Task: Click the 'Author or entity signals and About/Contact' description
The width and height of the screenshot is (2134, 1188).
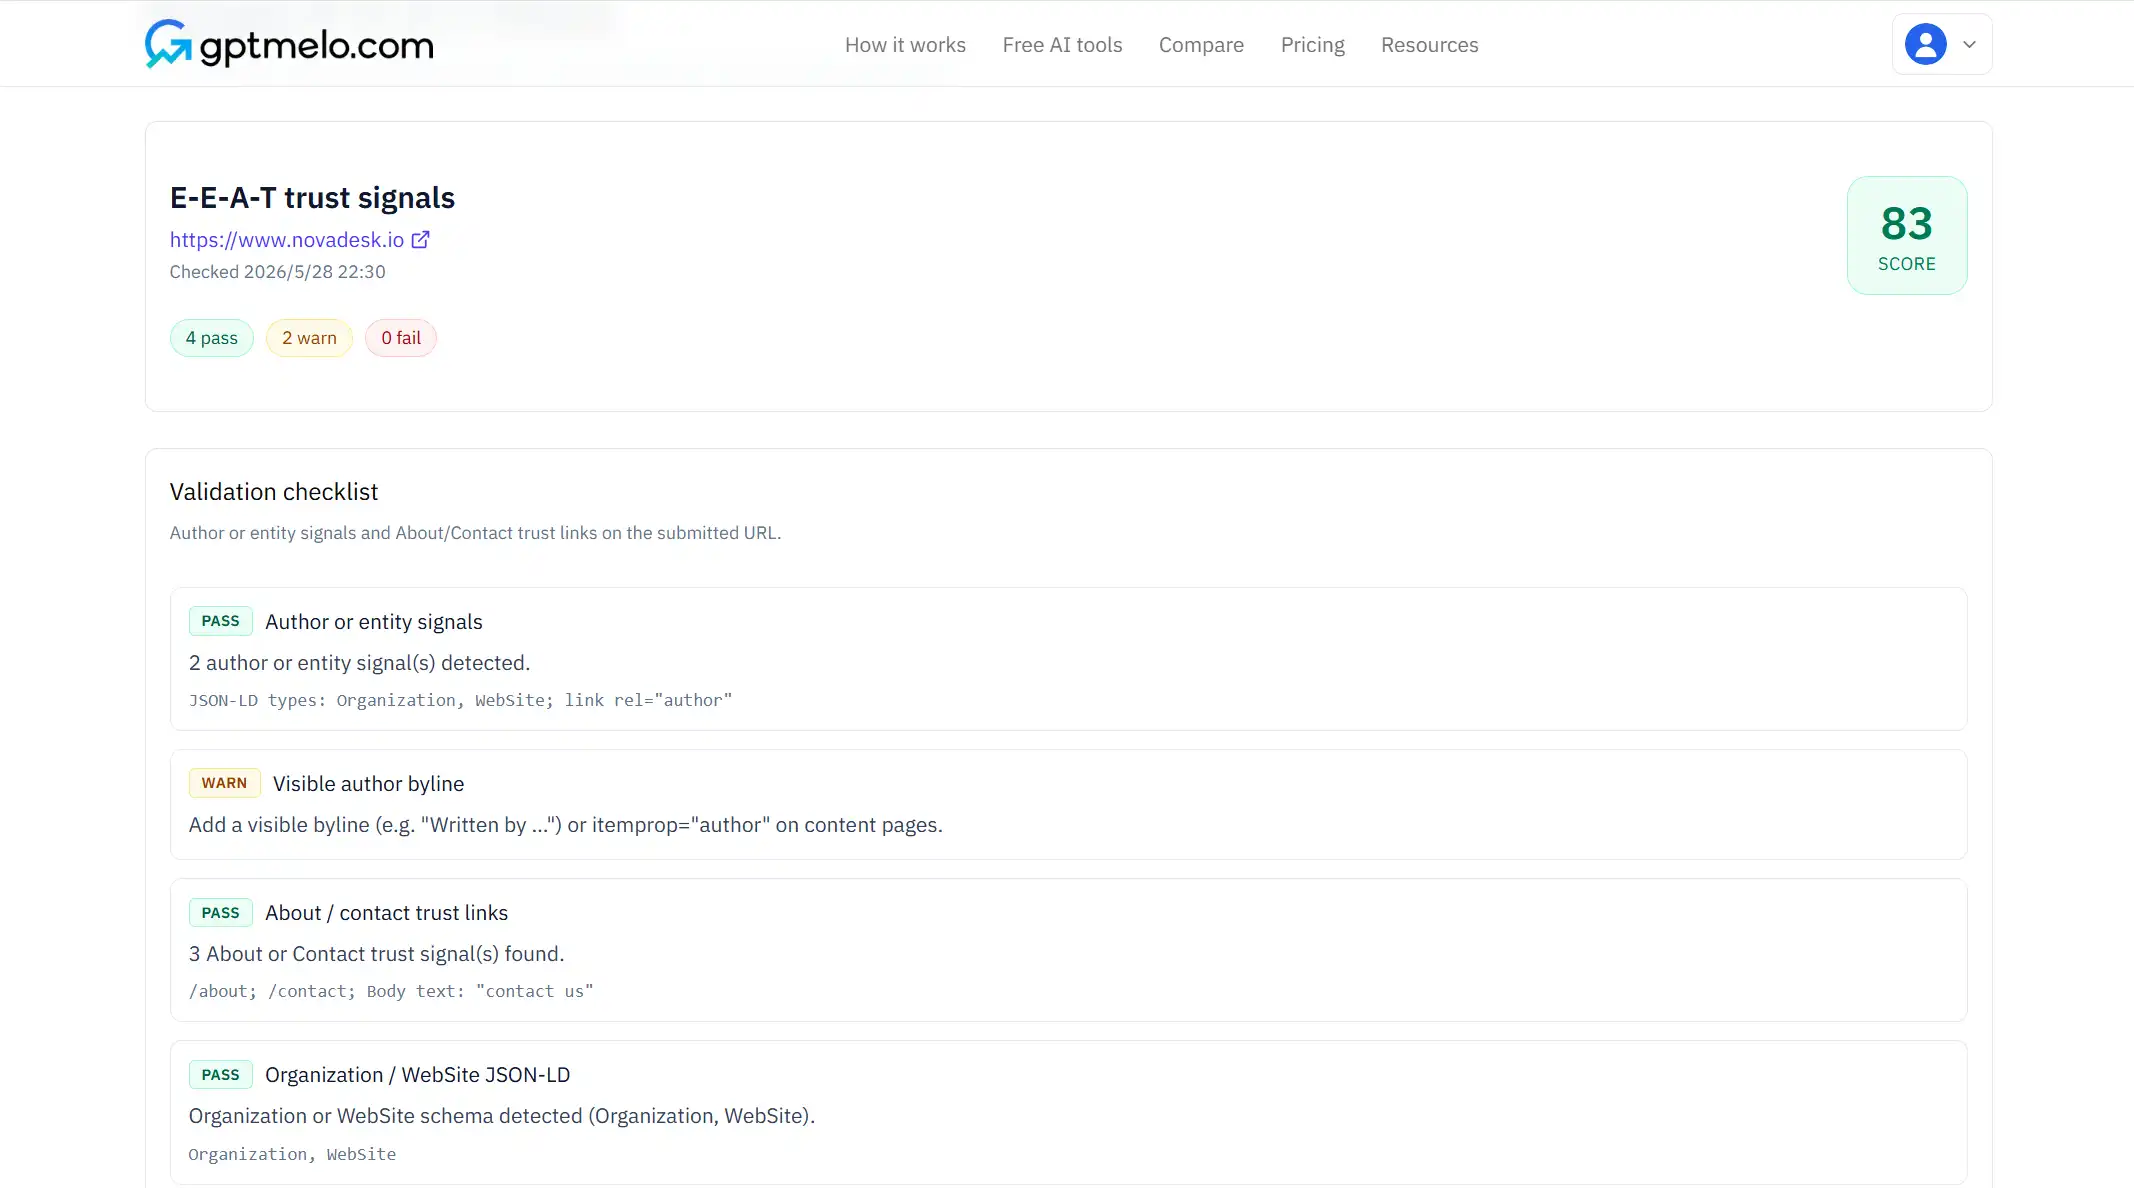Action: (475, 533)
